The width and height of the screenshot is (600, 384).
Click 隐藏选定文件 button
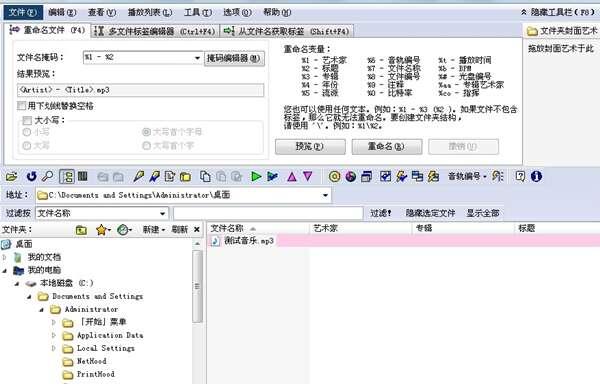430,213
